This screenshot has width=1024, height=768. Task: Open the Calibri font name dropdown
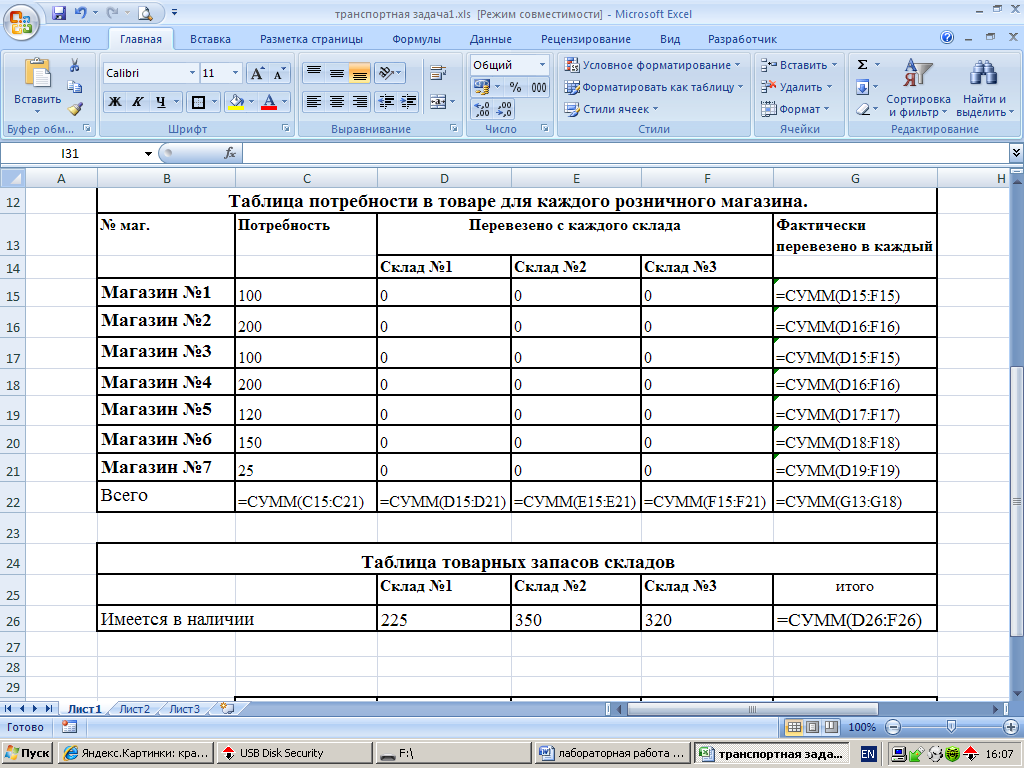tap(192, 73)
